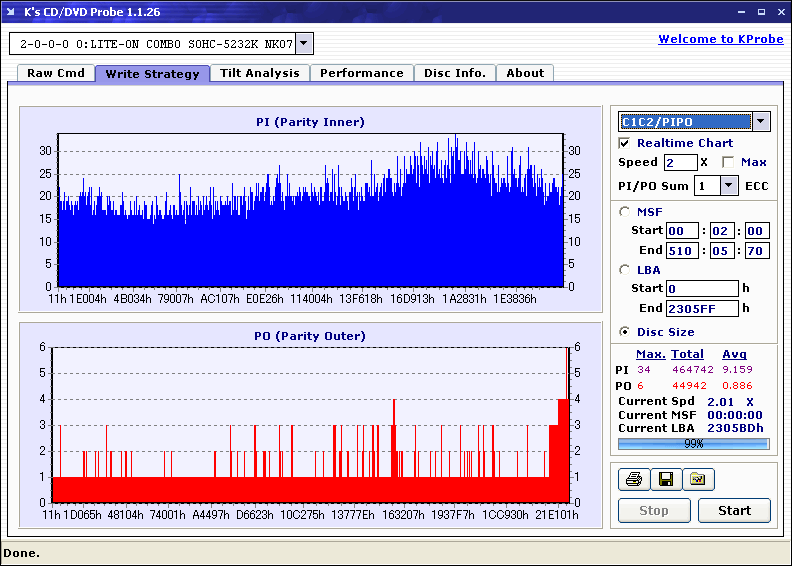Click the LBA End input field
This screenshot has height=566, width=792.
(702, 308)
